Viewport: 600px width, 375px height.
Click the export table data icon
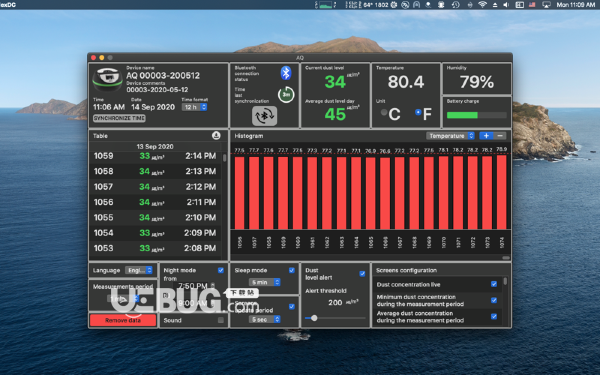[216, 135]
